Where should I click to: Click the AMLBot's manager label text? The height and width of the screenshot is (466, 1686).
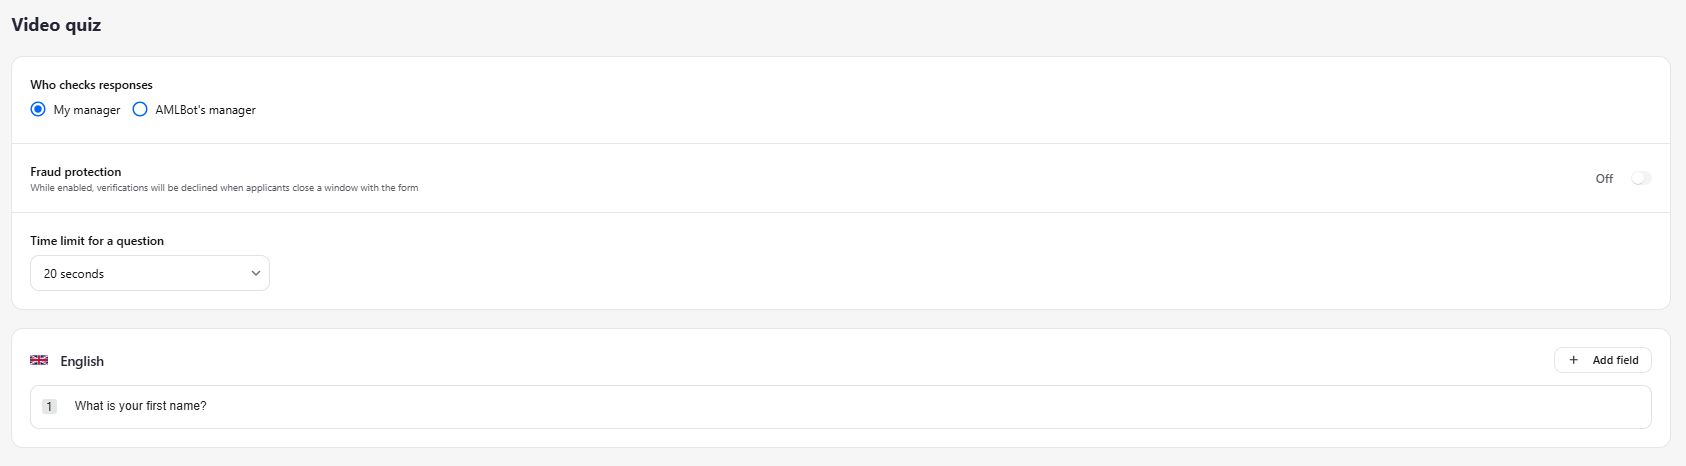tap(205, 110)
